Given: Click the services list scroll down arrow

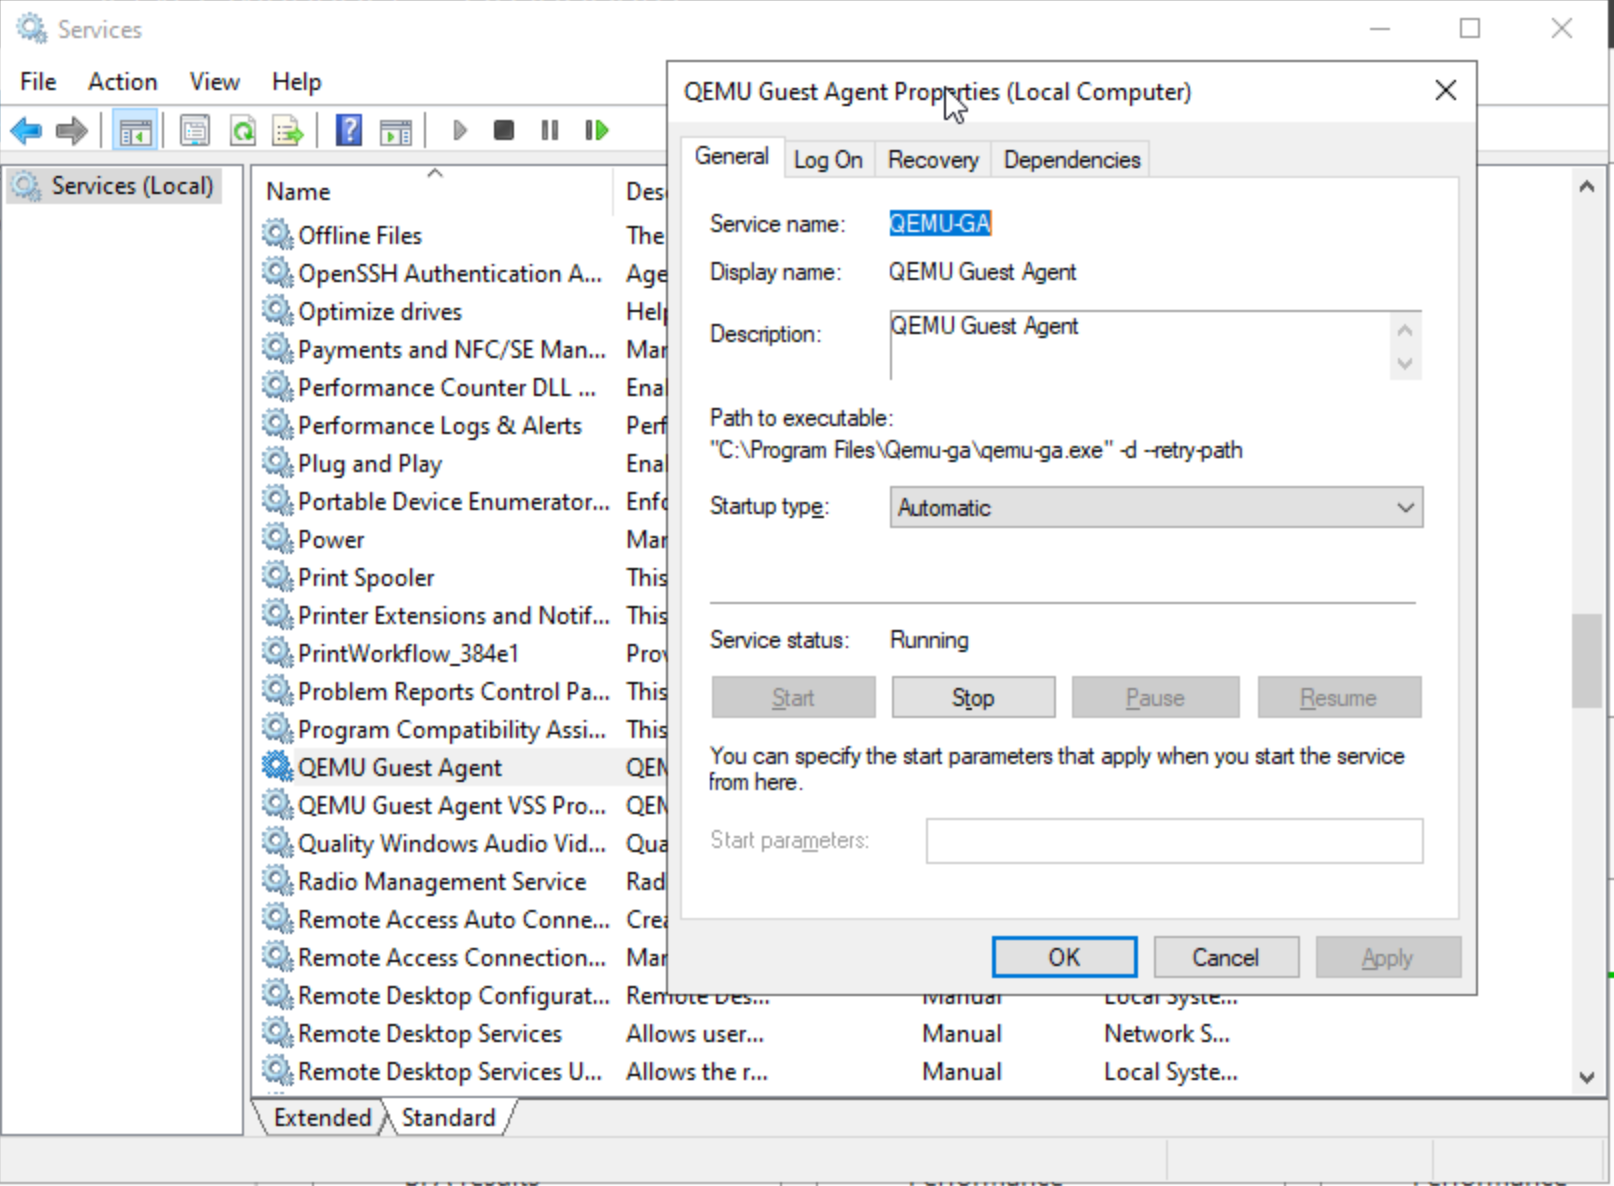Looking at the screenshot, I should 1586,1076.
